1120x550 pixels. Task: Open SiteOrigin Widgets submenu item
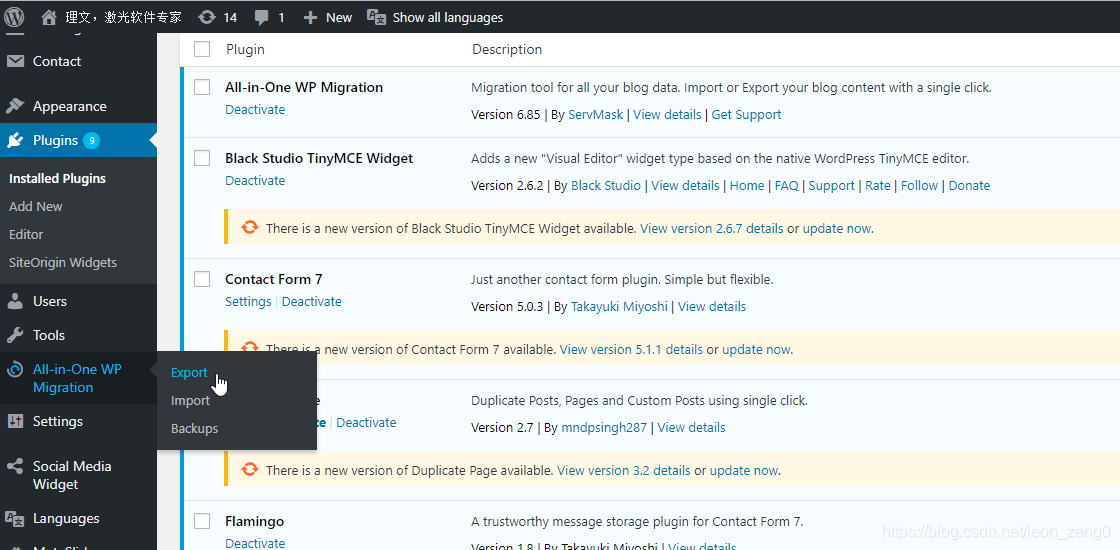[63, 262]
